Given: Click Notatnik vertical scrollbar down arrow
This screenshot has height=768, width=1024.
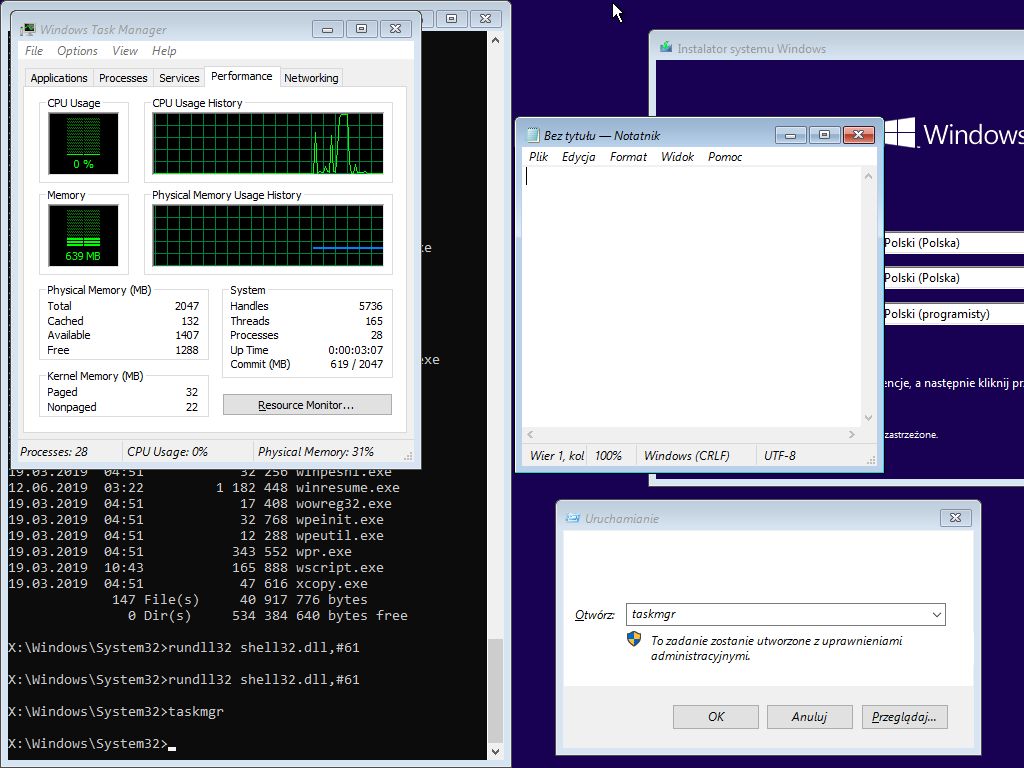Looking at the screenshot, I should point(869,418).
